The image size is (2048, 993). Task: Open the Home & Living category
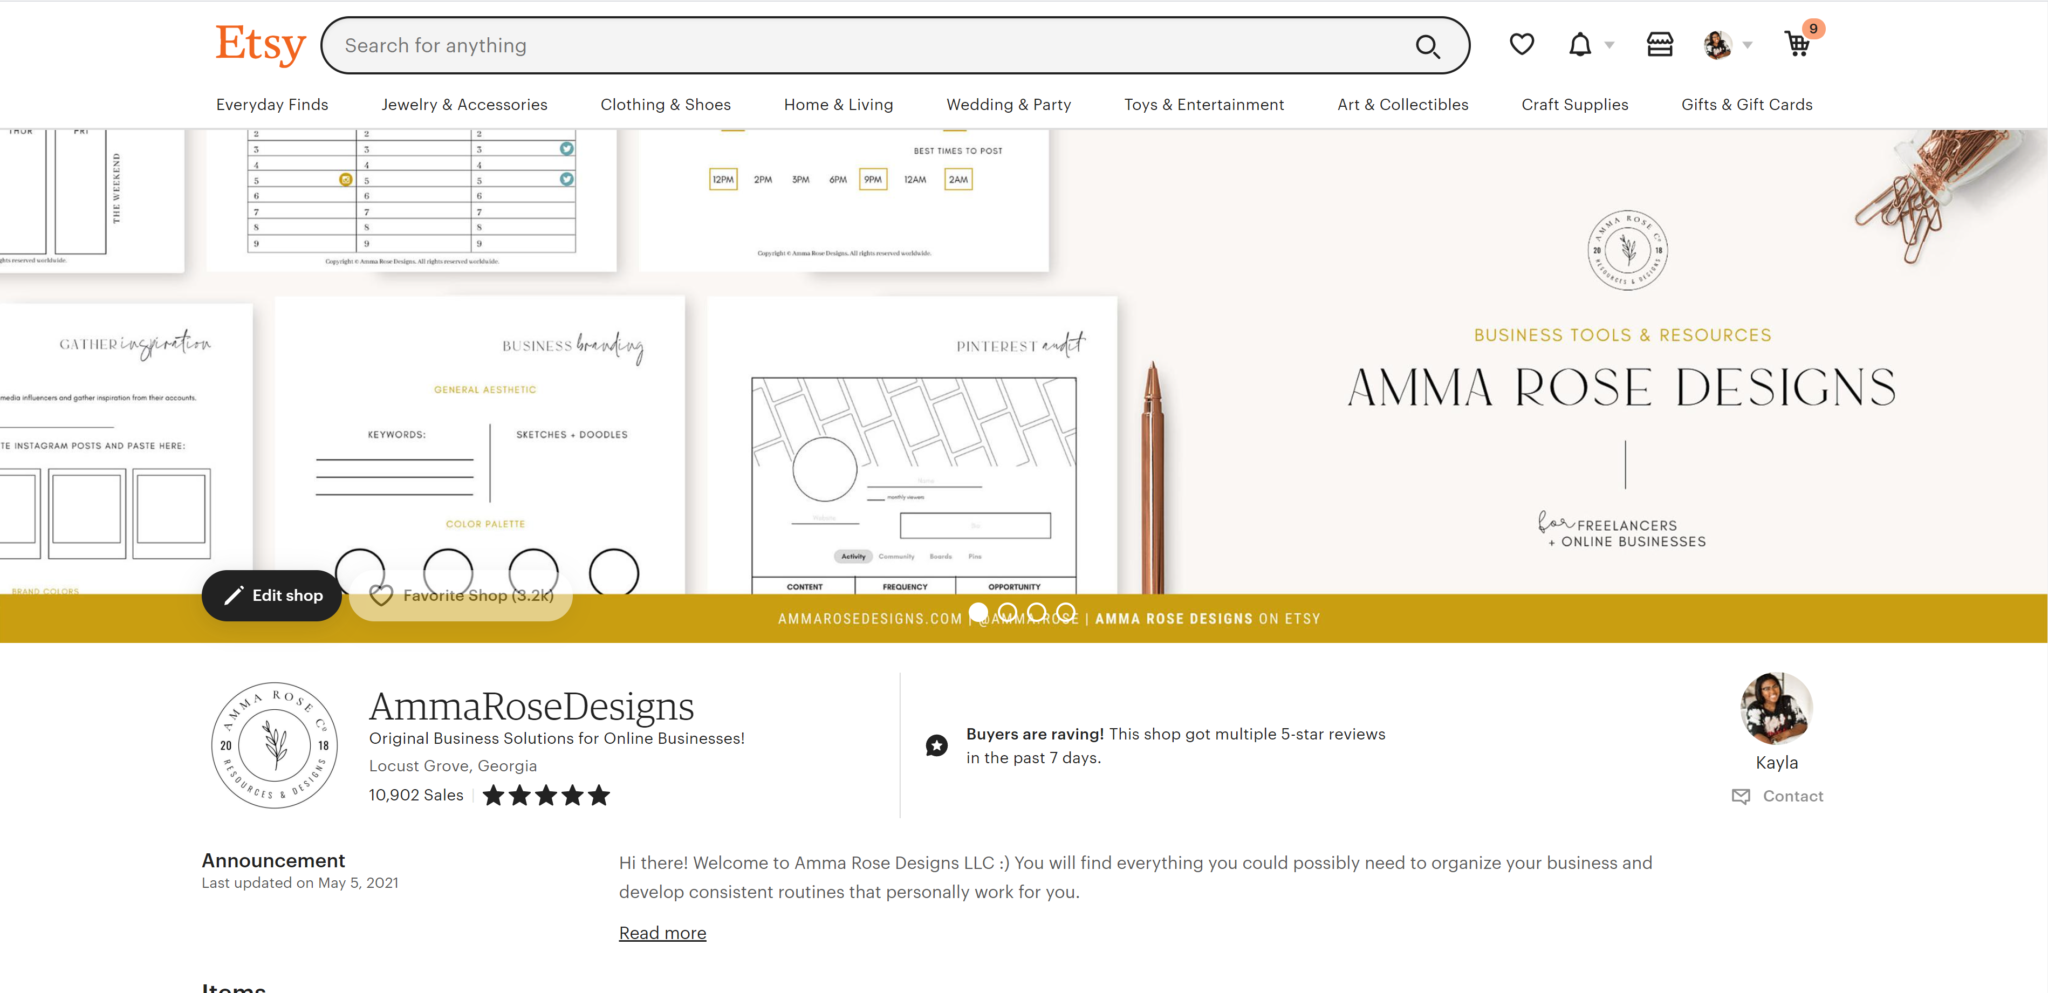(838, 104)
